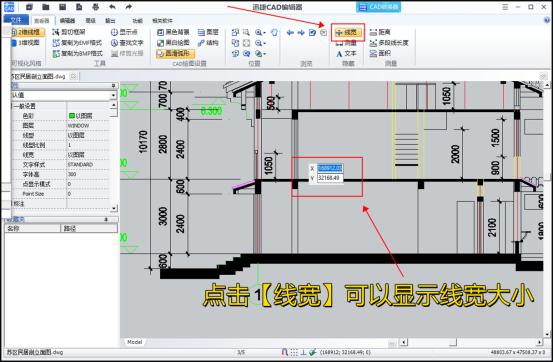The height and width of the screenshot is (362, 554).
Task: Close the dwg document tab
Action: [73, 76]
